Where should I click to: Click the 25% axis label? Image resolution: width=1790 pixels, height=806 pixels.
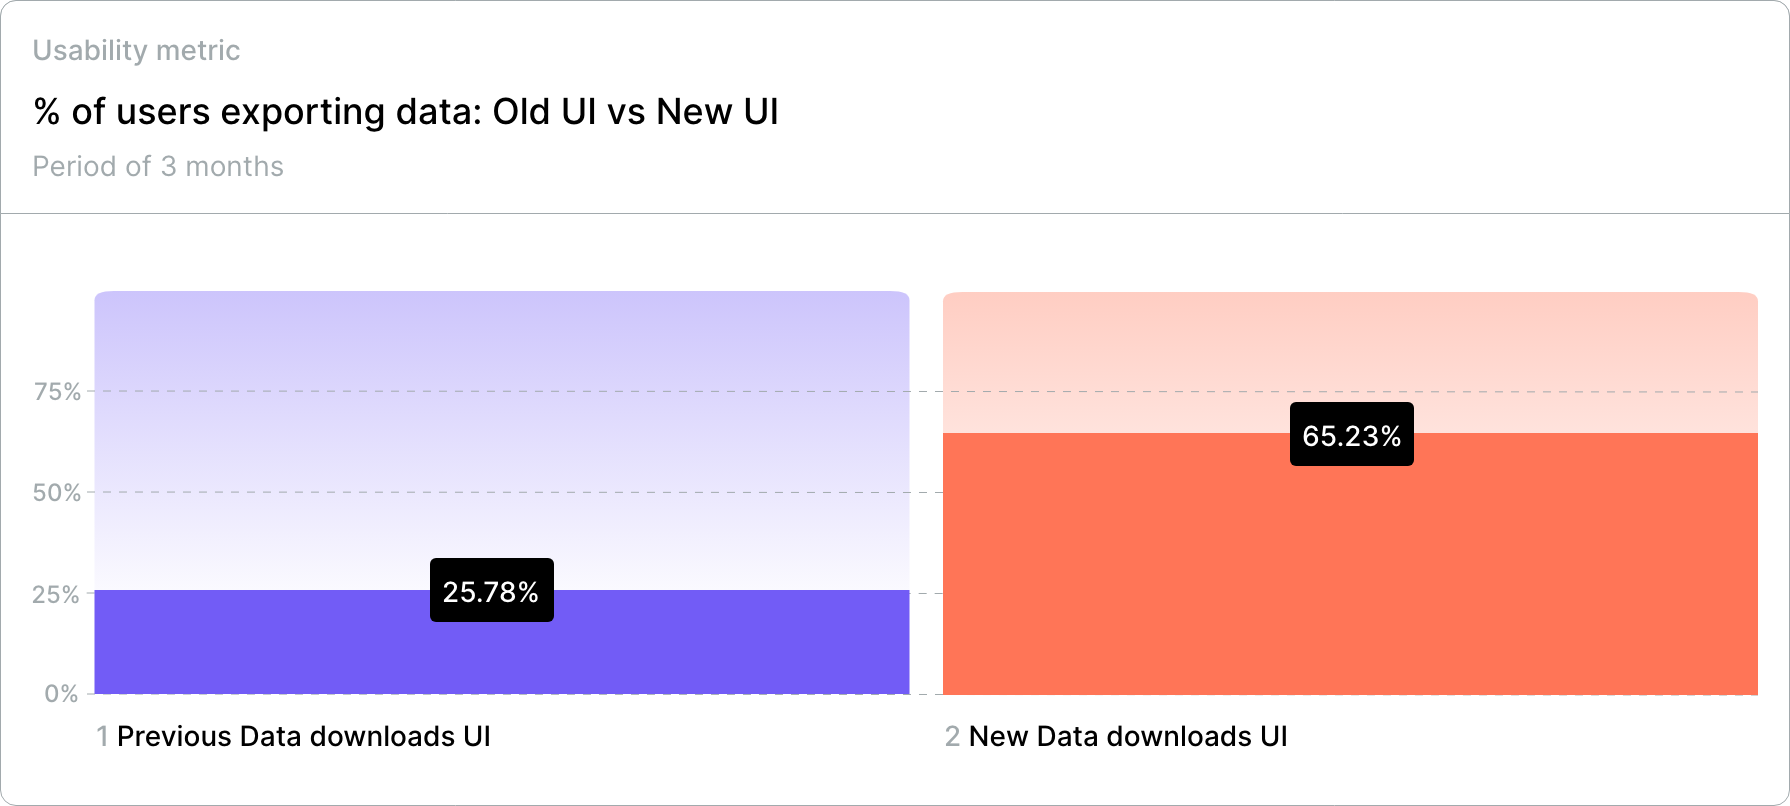[56, 595]
